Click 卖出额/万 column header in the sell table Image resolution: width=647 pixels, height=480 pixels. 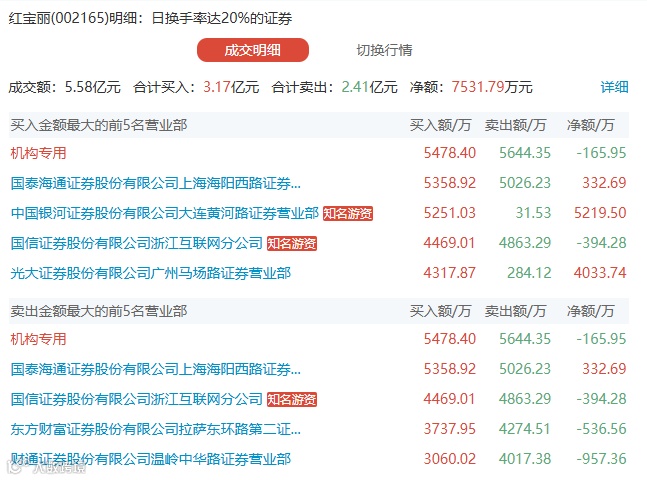coord(515,311)
